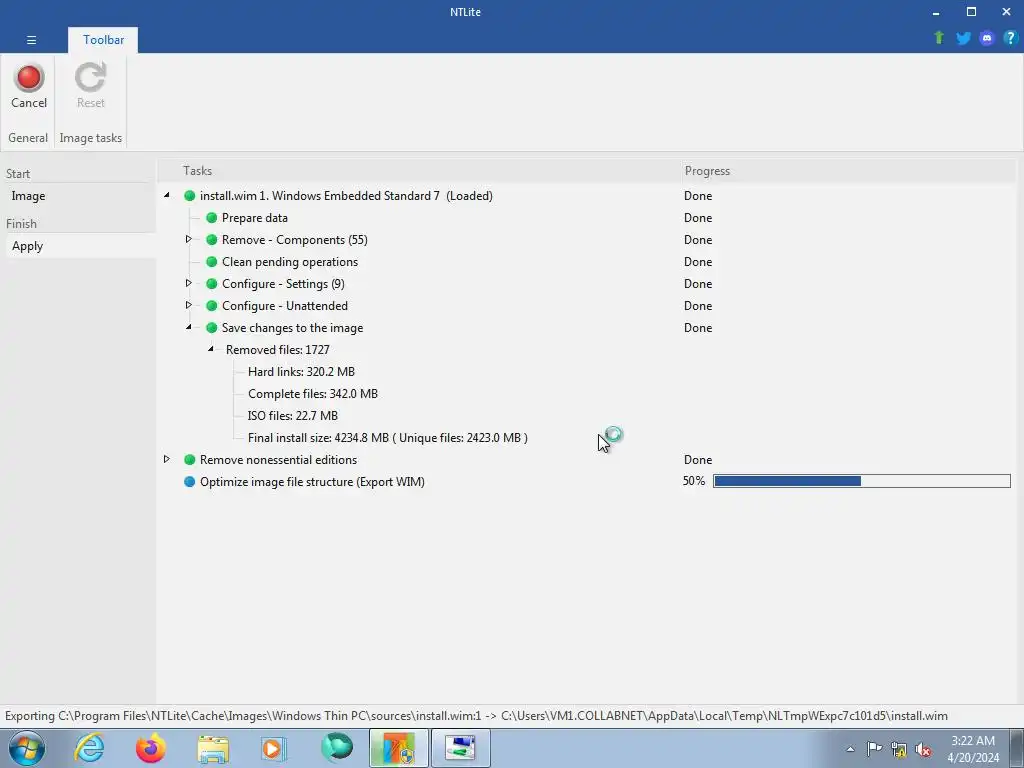1024x768 pixels.
Task: Click the taskbar clock 3:22 AM
Action: point(973,741)
